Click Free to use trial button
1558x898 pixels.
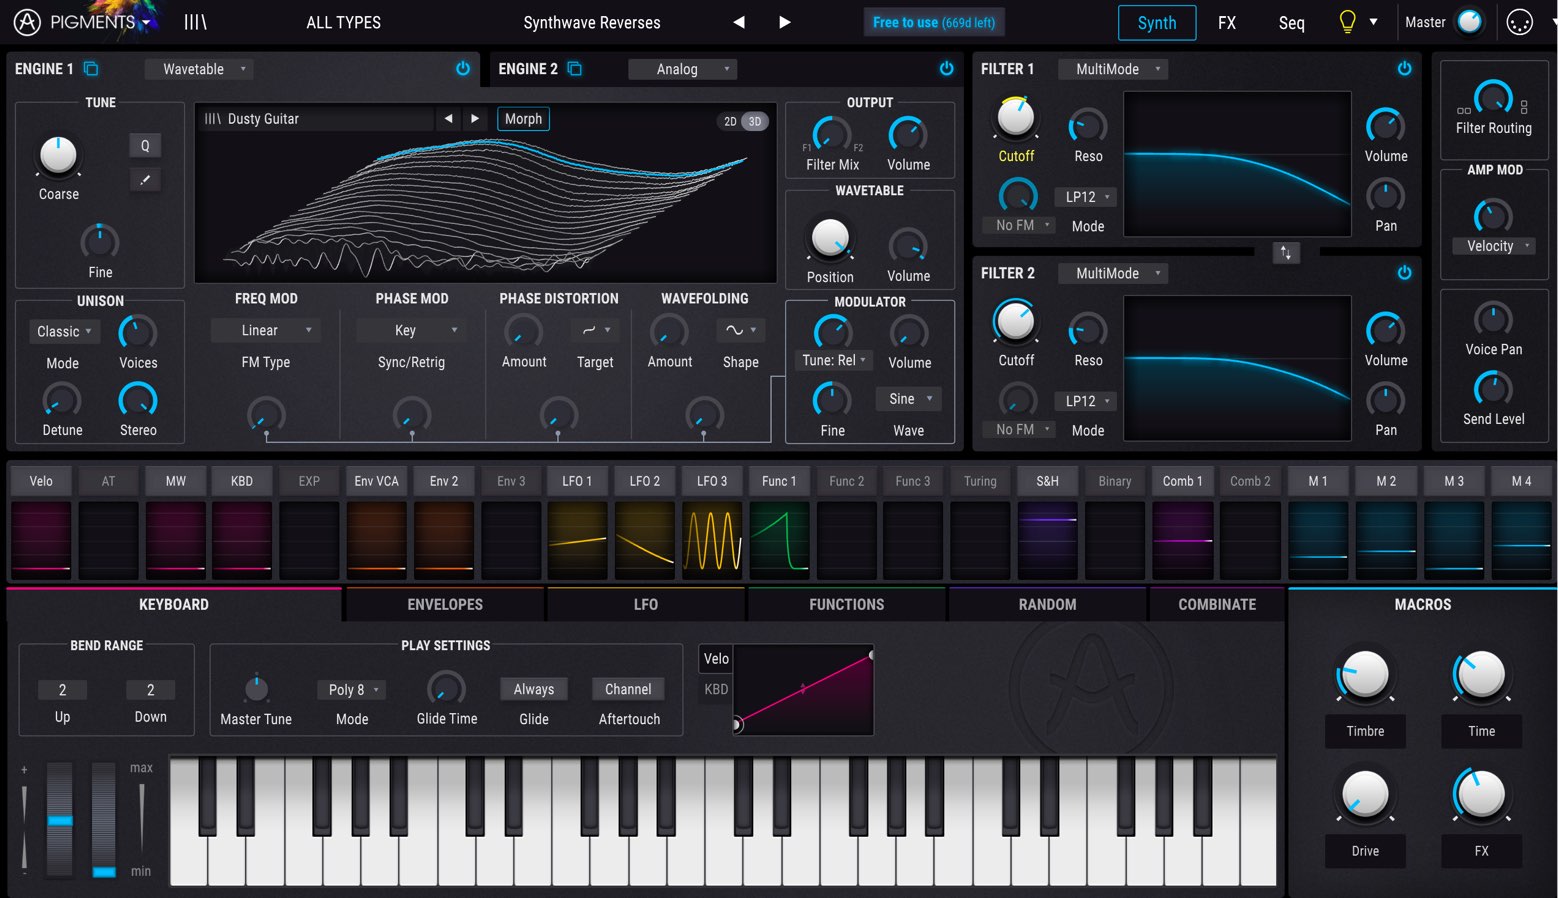934,22
